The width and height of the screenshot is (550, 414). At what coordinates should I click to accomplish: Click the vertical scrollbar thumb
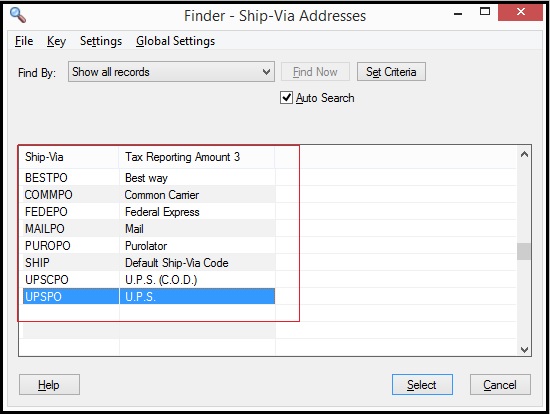click(x=524, y=251)
